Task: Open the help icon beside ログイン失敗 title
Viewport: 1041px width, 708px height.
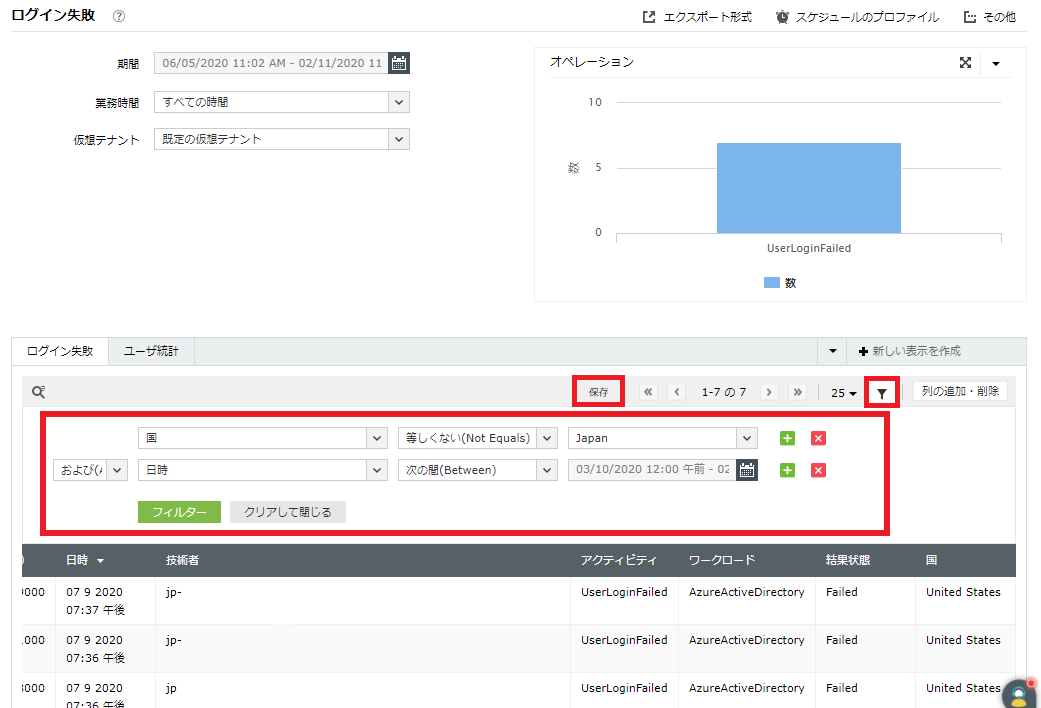Action: [x=119, y=16]
